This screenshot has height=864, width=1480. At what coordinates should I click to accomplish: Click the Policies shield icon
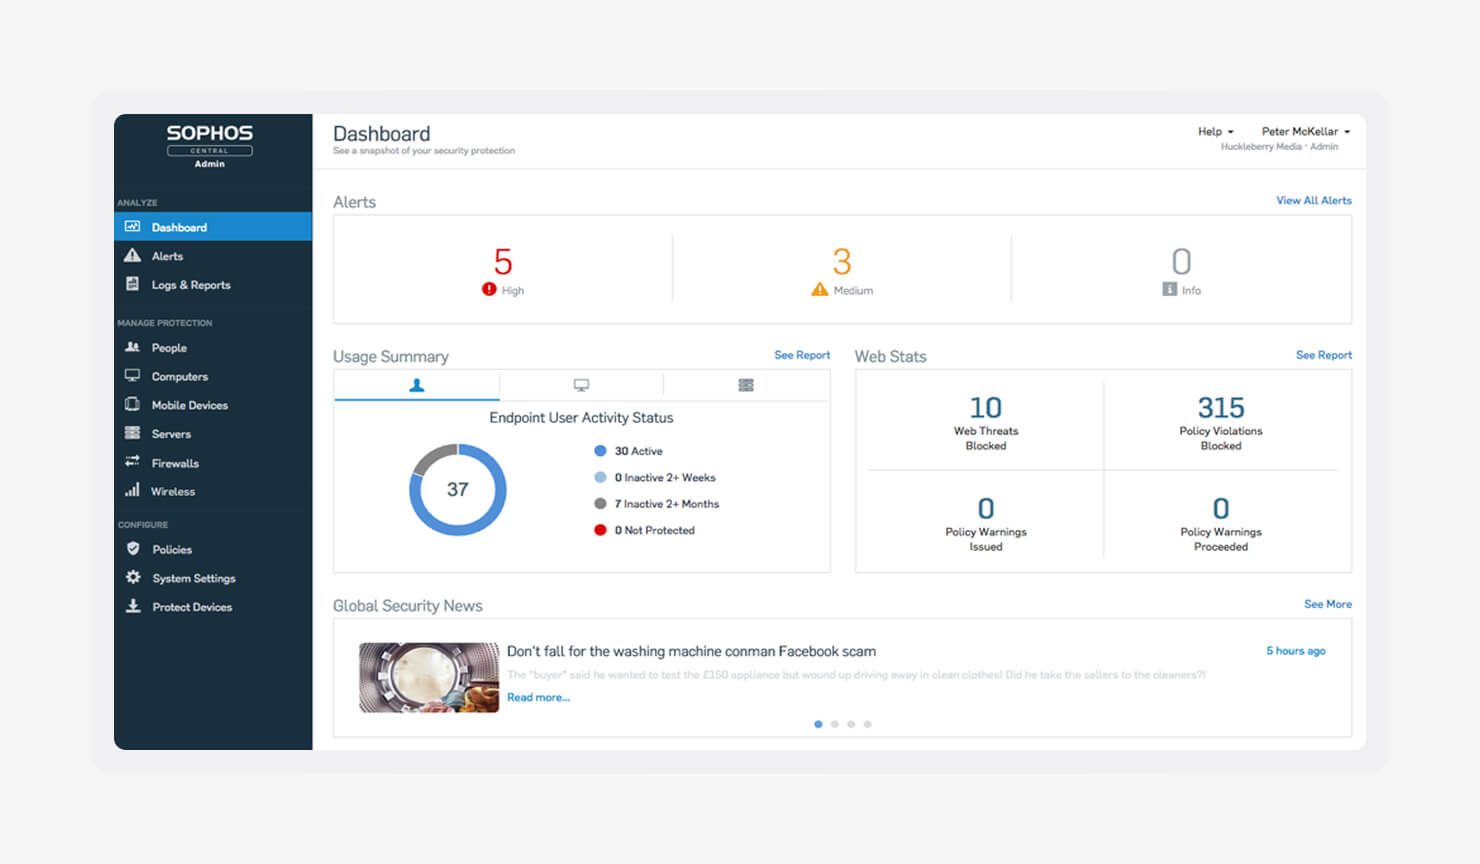click(x=133, y=548)
